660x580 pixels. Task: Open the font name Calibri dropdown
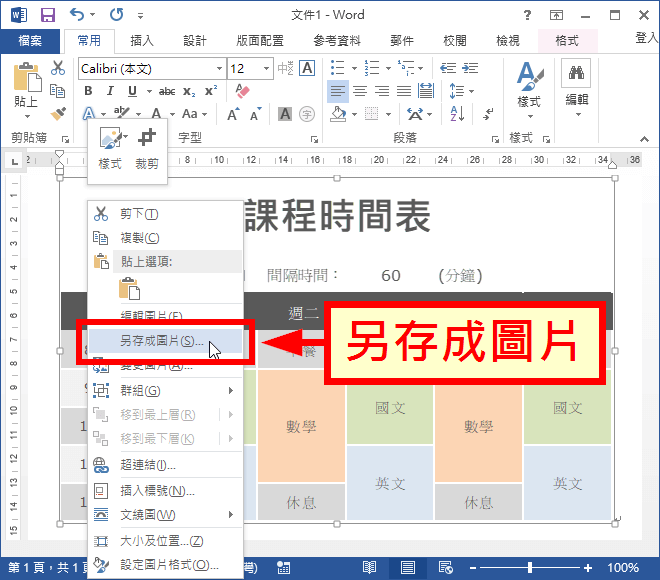(219, 68)
